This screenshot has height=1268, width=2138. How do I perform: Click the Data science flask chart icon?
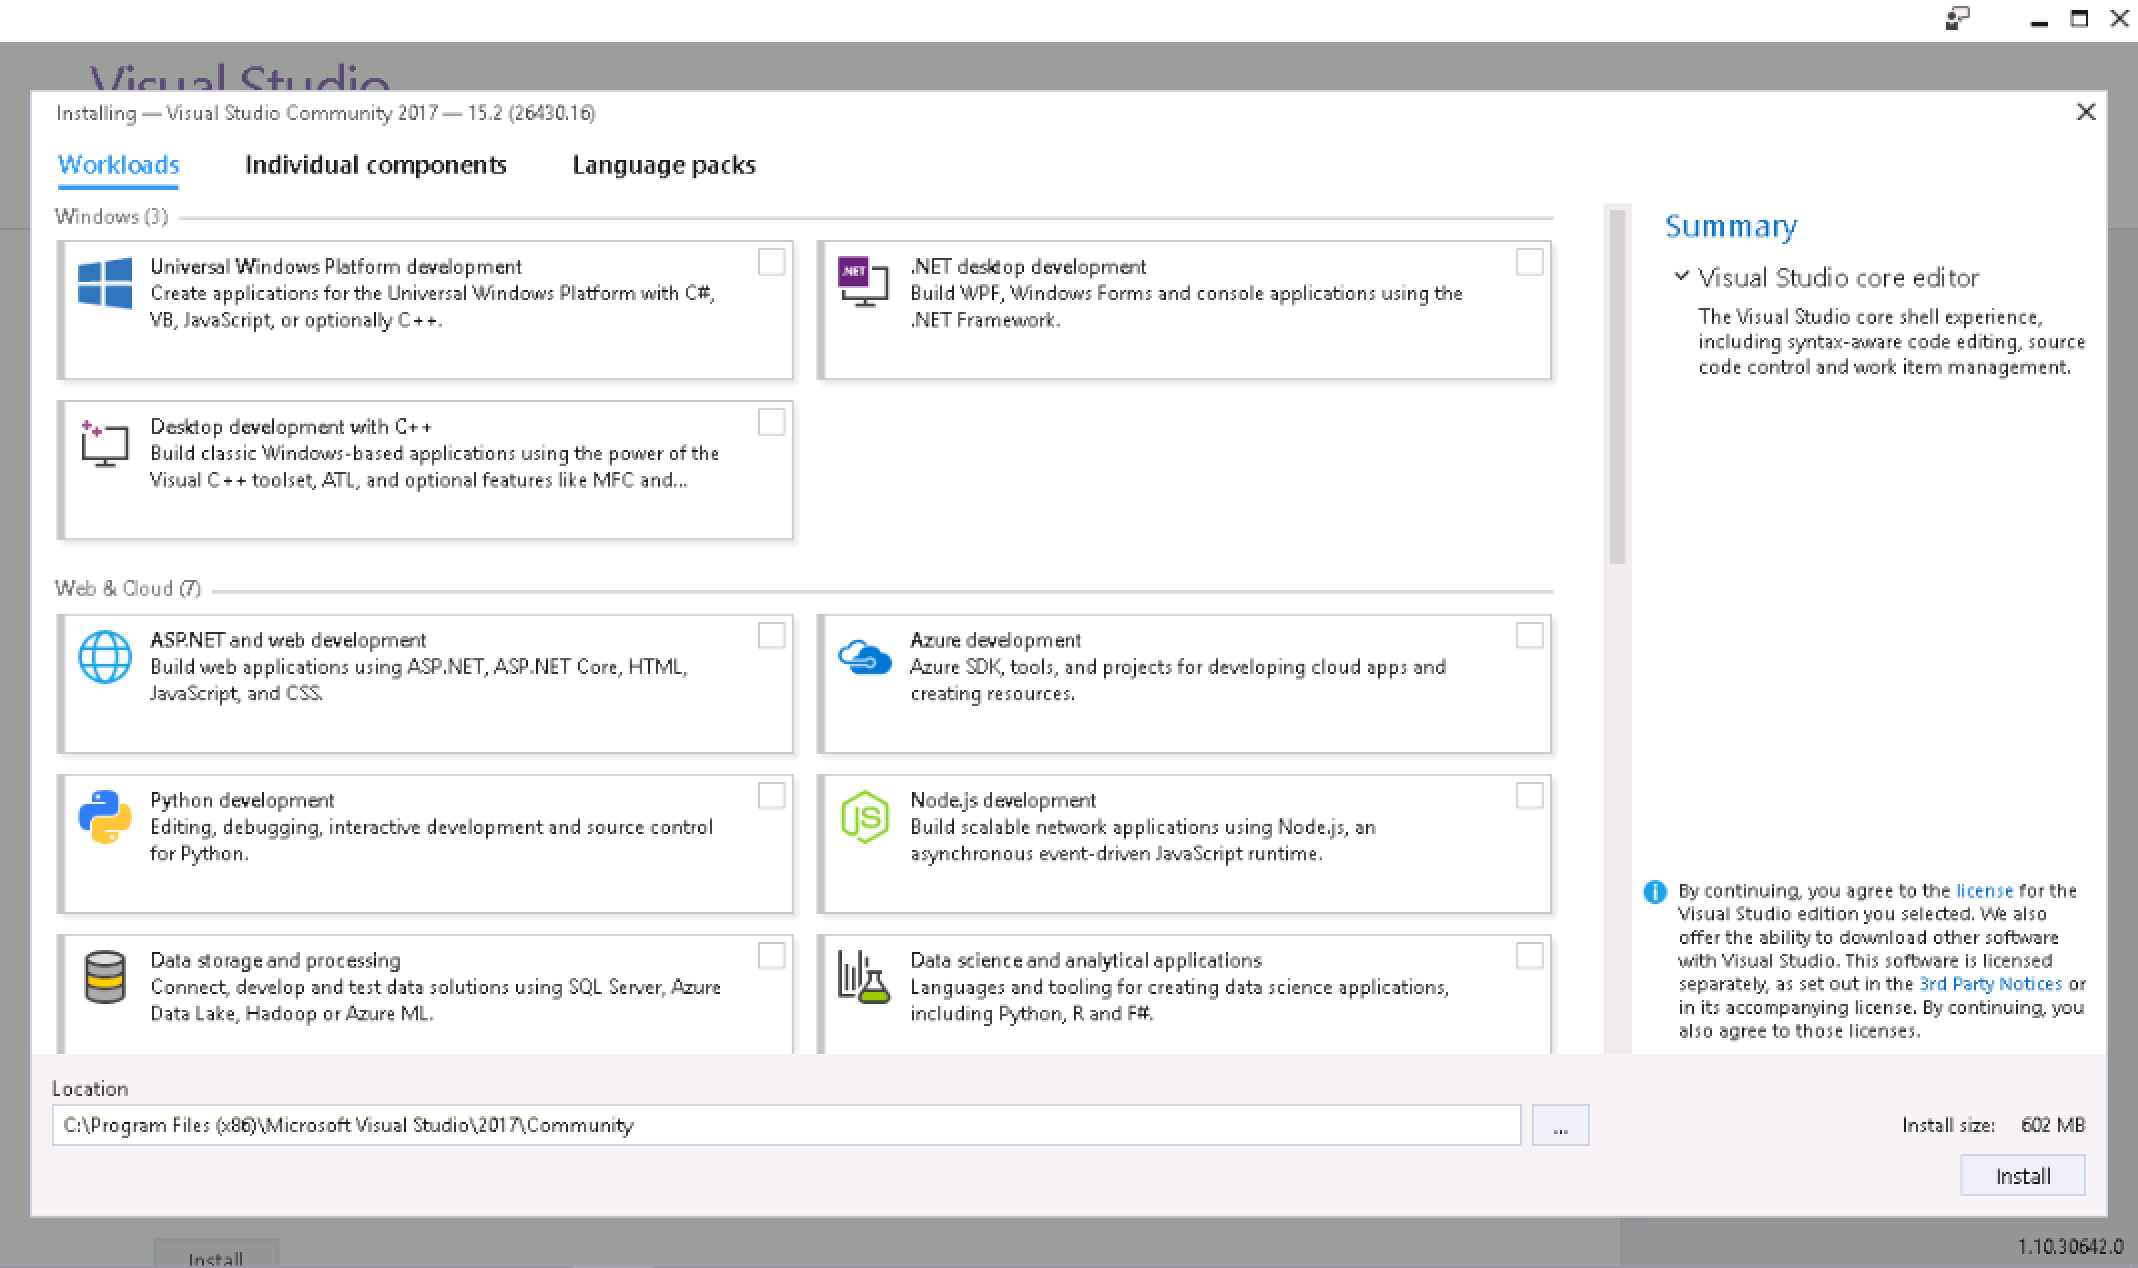pos(864,977)
